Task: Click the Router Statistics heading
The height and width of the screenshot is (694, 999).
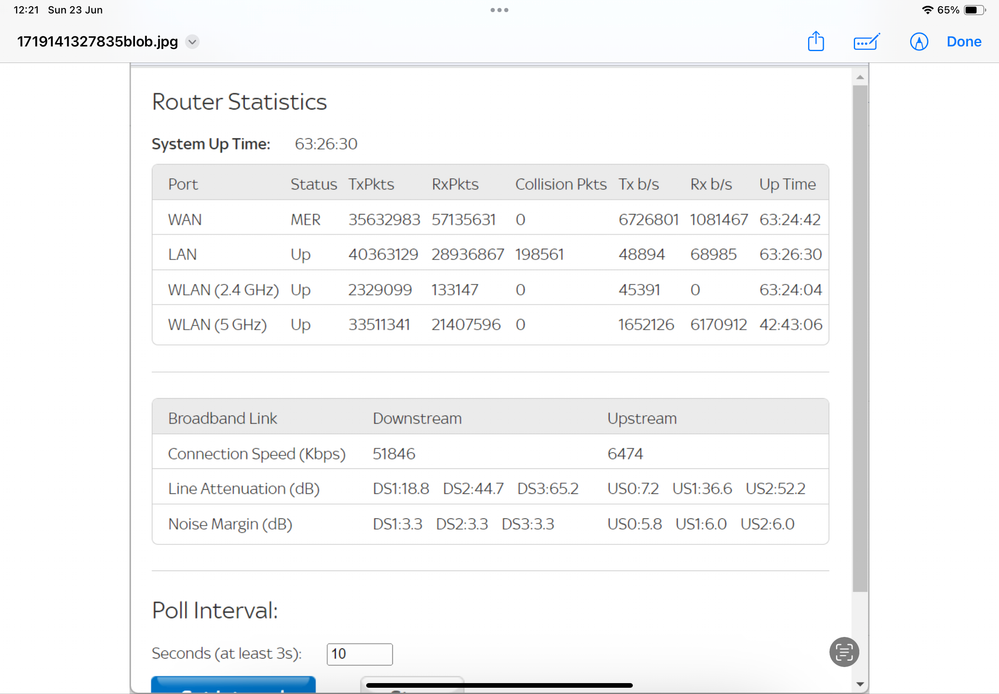Action: point(239,102)
